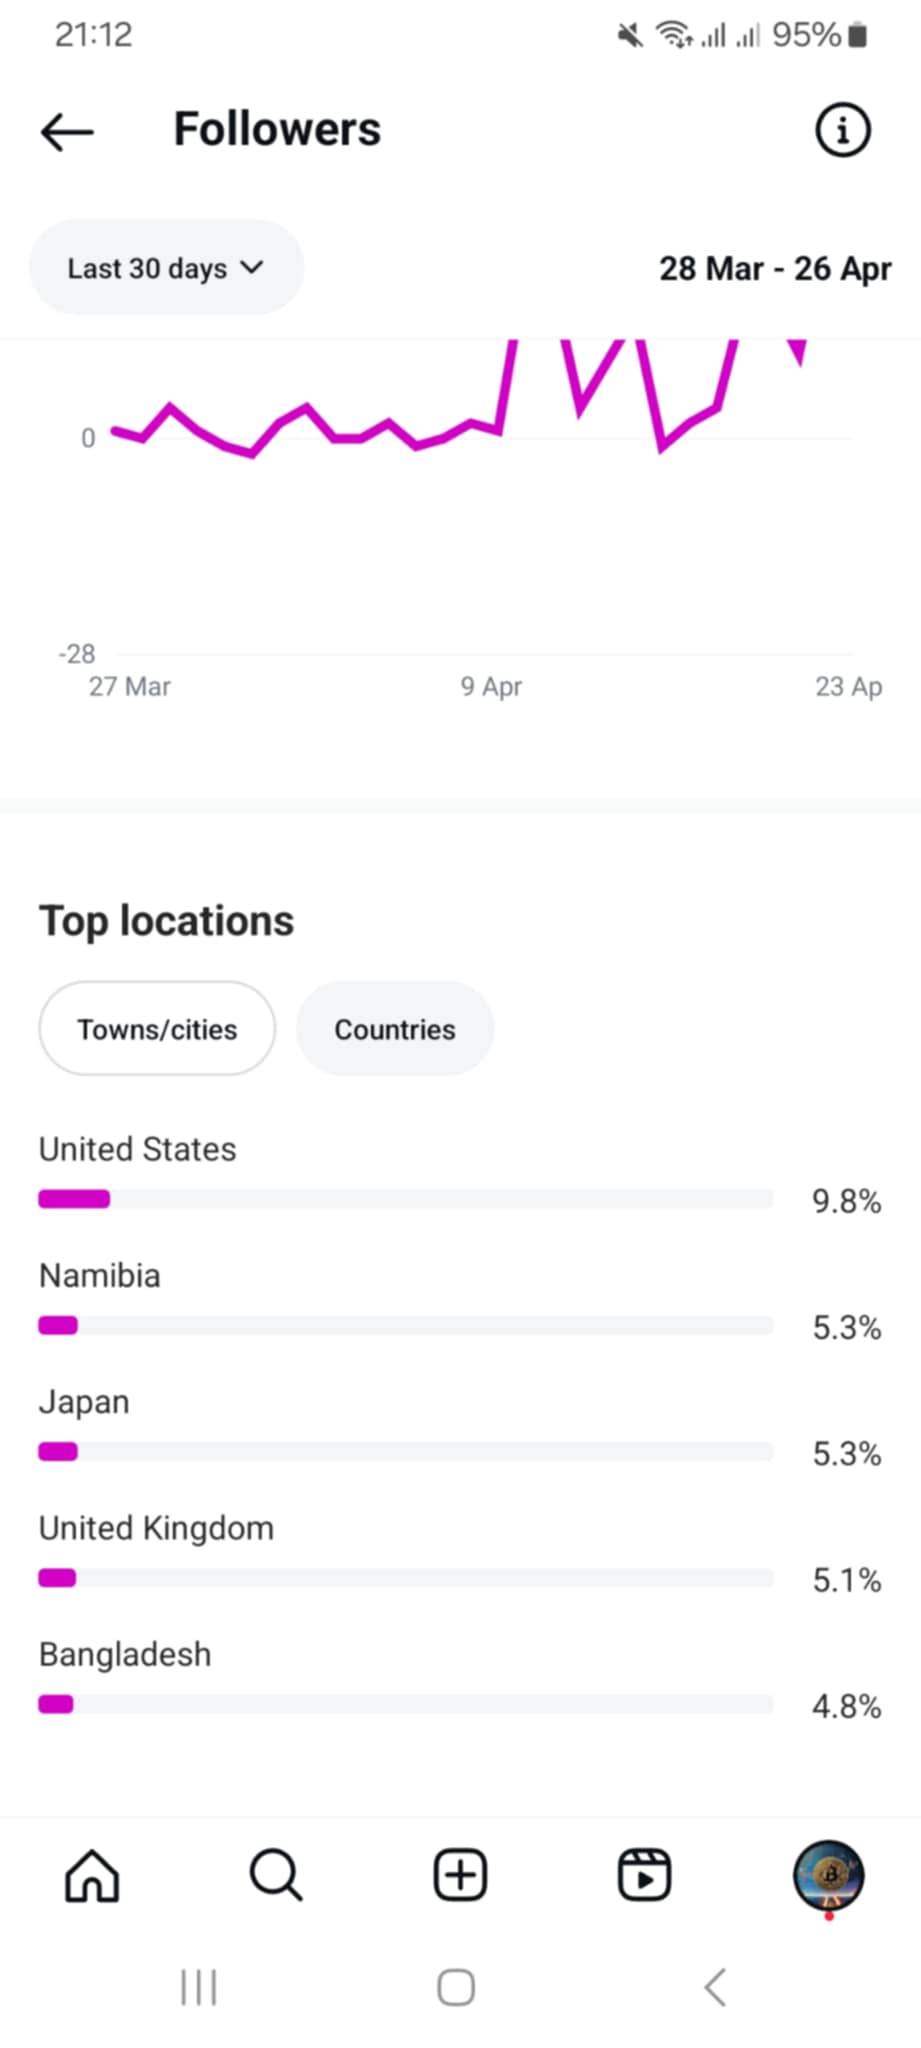This screenshot has height=2048, width=921.
Task: Open the Reels icon
Action: coord(644,1875)
